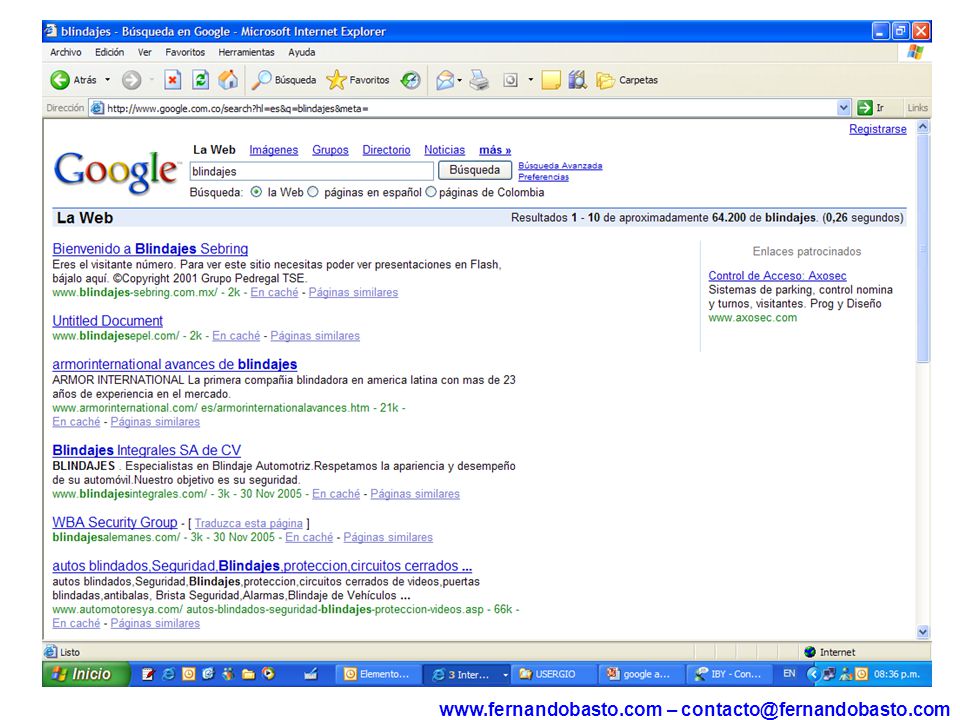960x720 pixels.
Task: Open 'Bienvenido a Blindajes Sebring' result
Action: coord(150,249)
